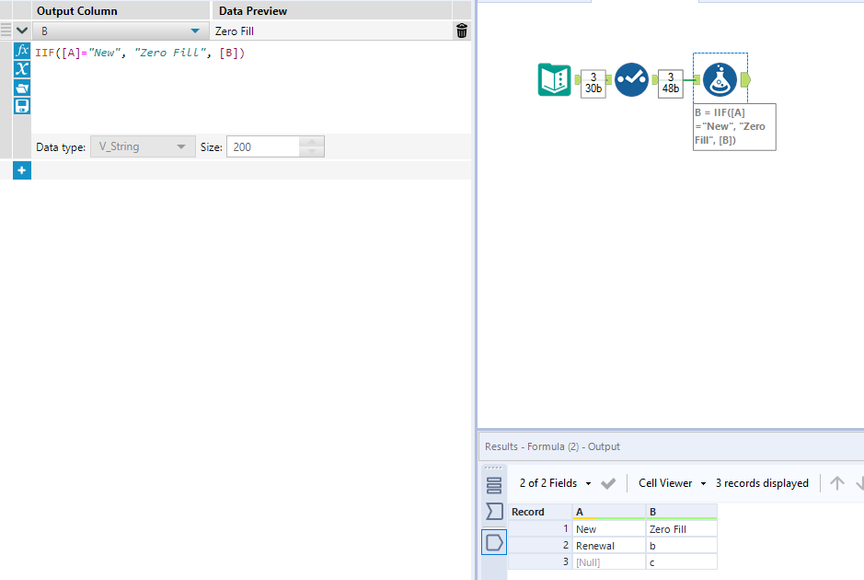
Task: Select the output anchor results view icon
Action: pos(494,543)
